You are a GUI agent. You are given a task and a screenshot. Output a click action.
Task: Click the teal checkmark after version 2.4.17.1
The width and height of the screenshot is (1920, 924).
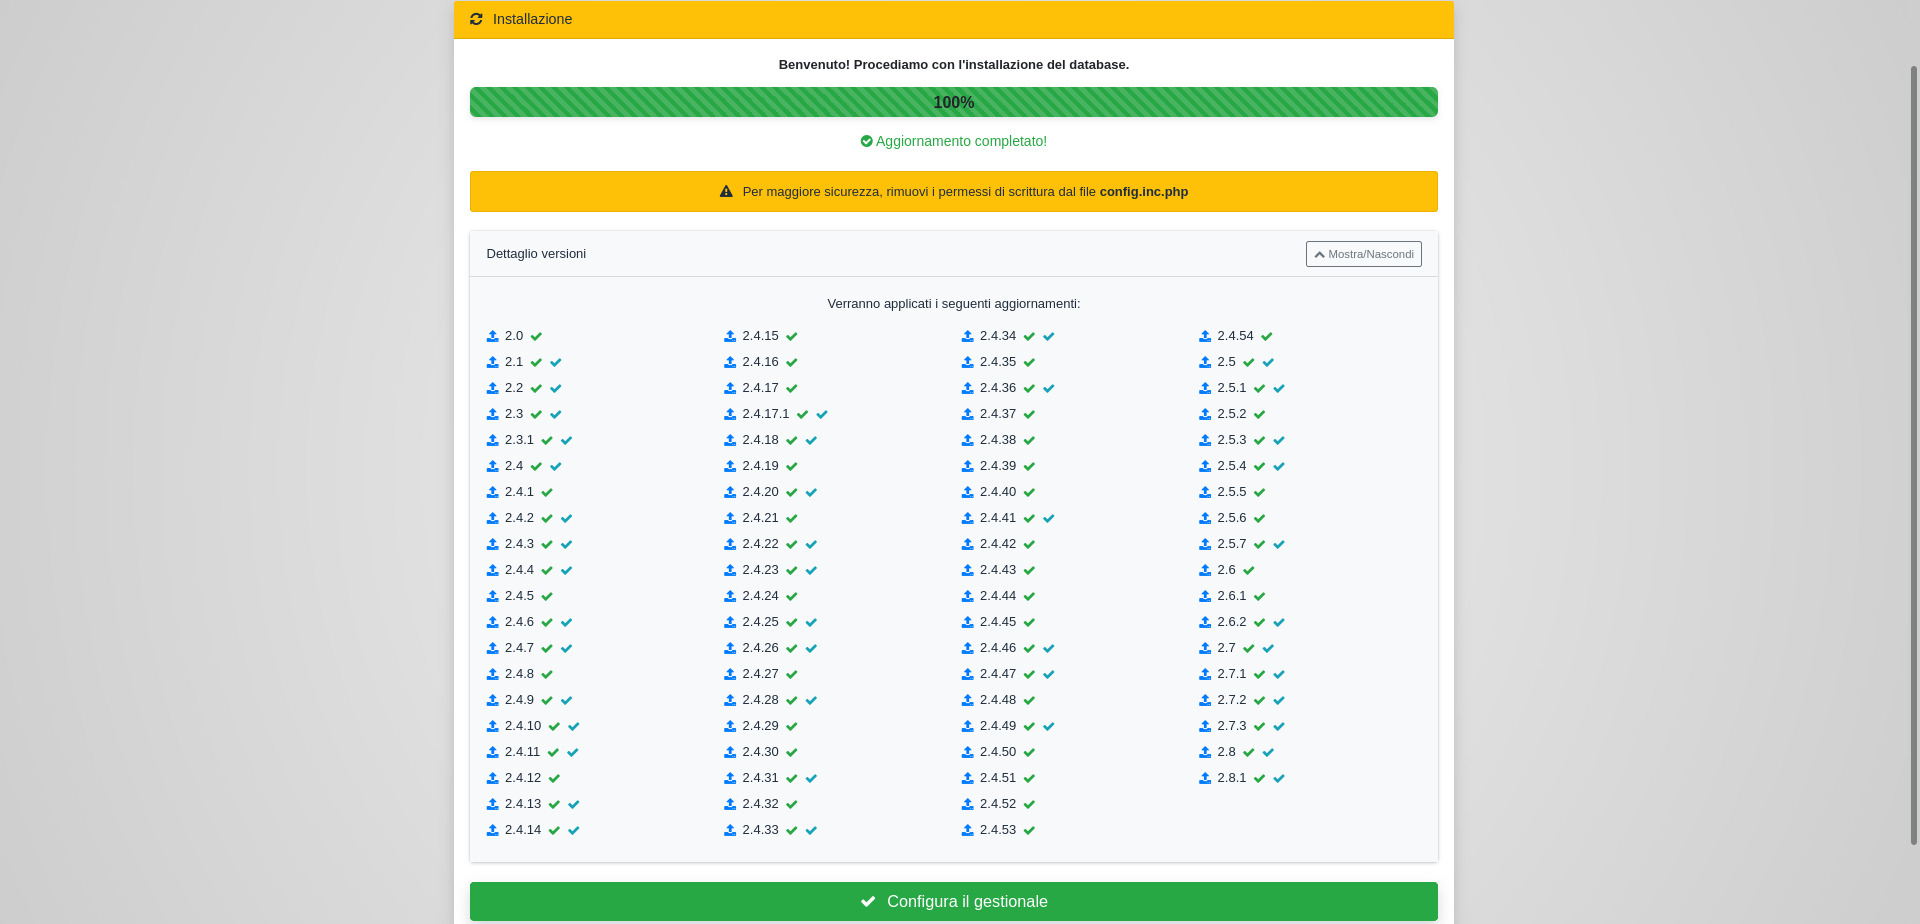pyautogui.click(x=822, y=414)
